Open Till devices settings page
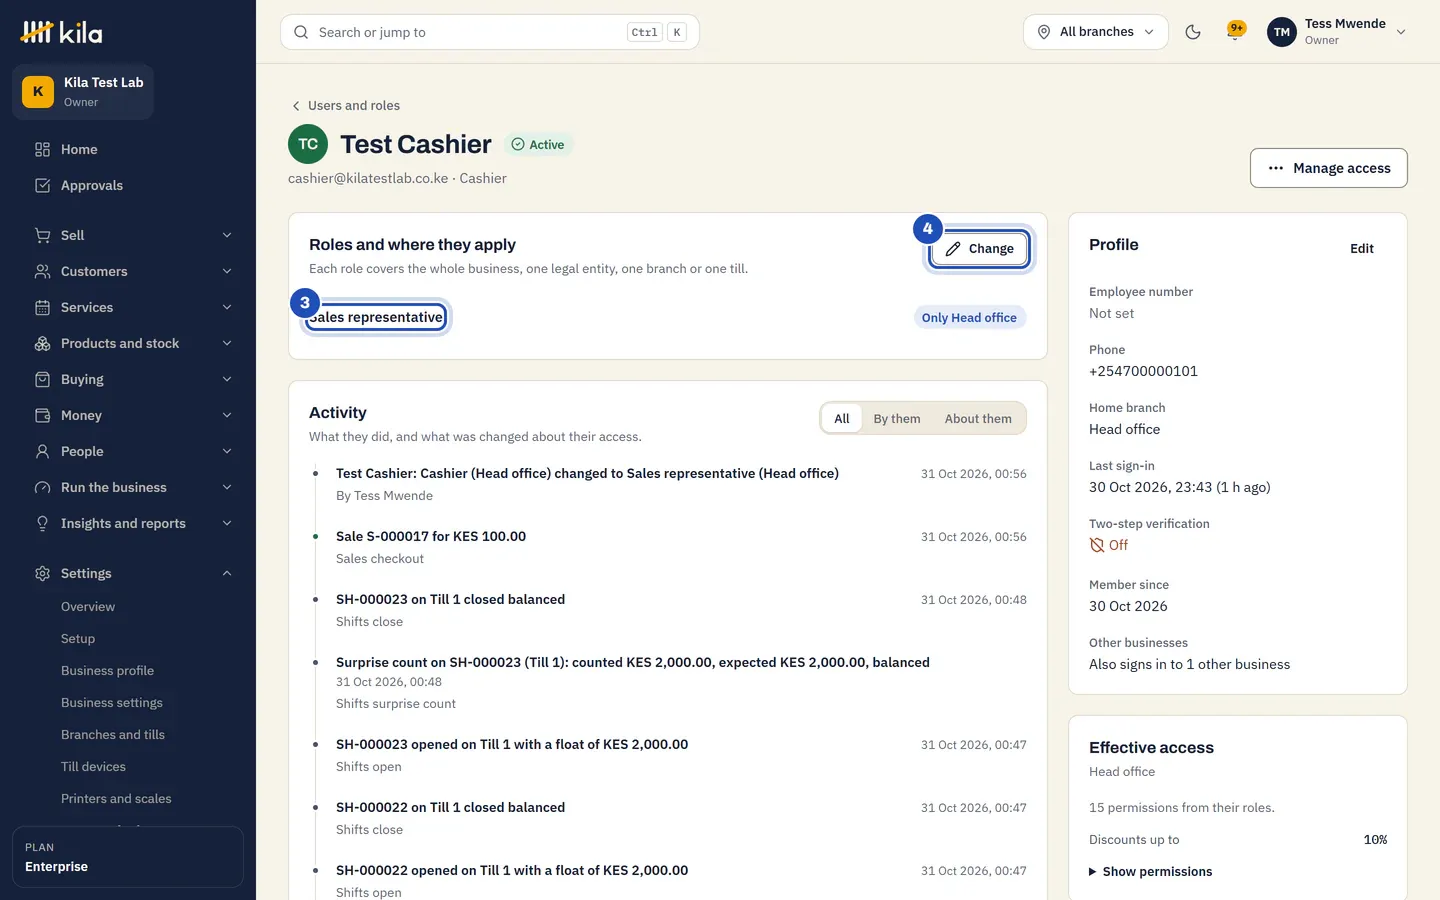 tap(93, 766)
